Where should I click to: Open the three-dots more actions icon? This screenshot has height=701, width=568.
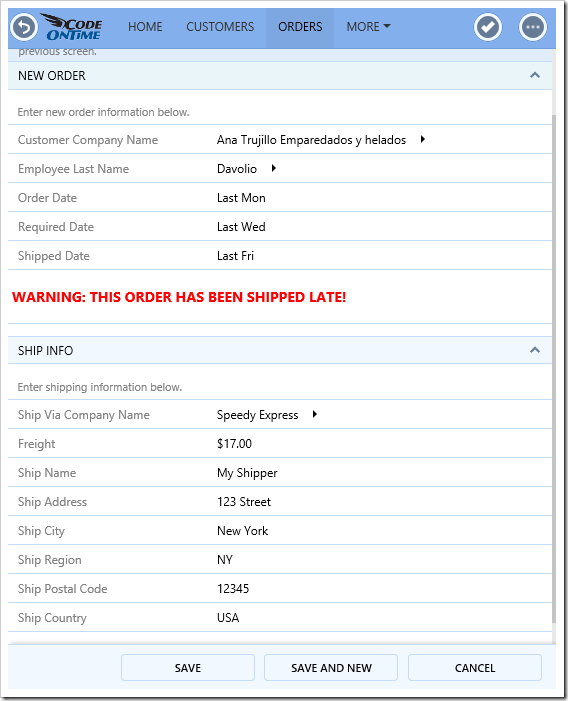pos(532,27)
